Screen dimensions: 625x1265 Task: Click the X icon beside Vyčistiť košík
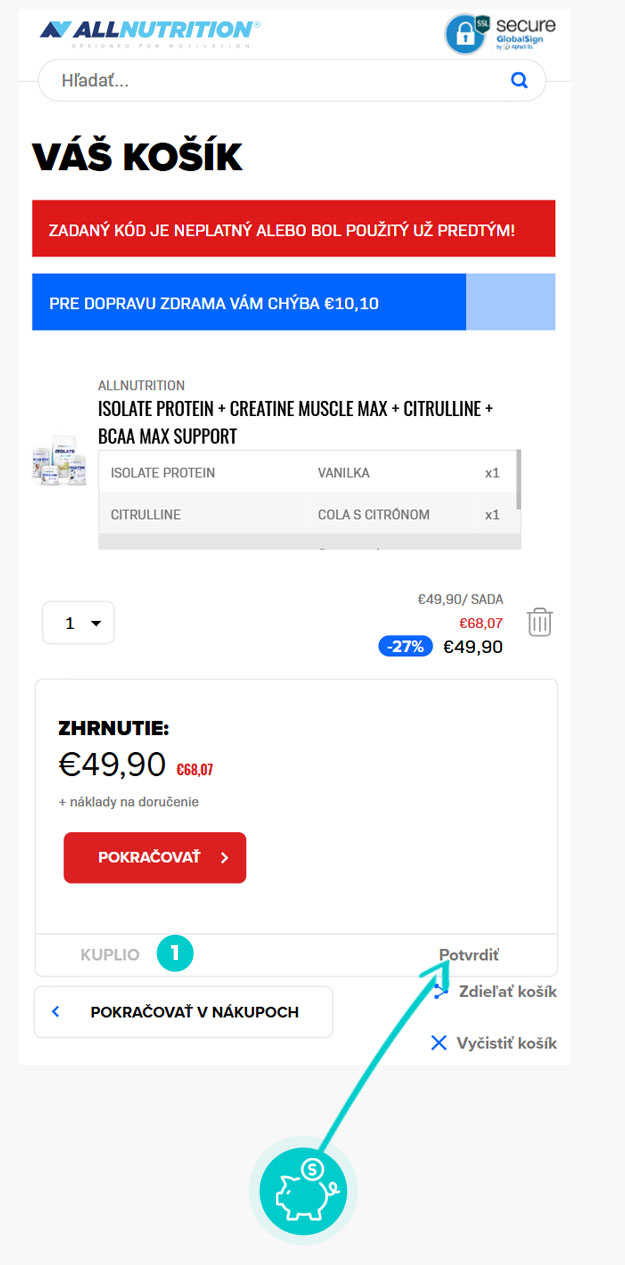click(438, 1043)
